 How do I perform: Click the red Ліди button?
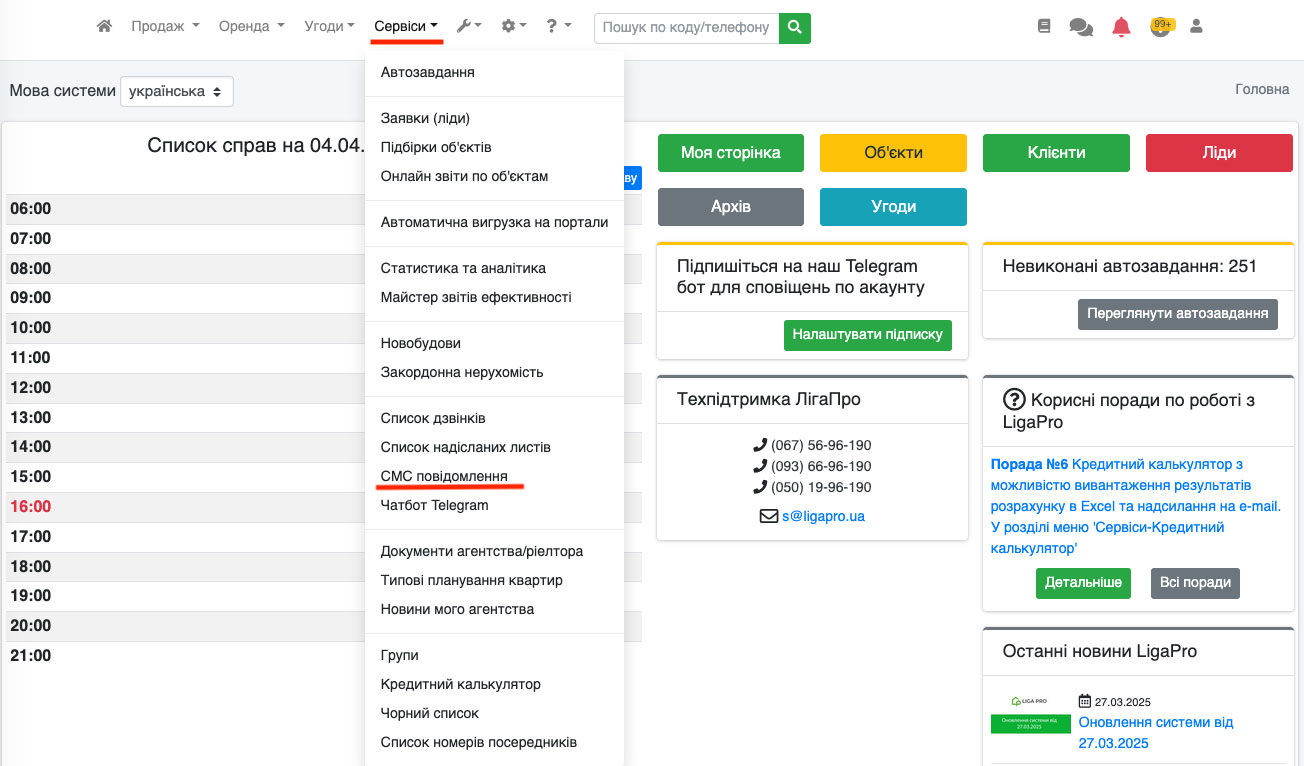click(x=1219, y=153)
